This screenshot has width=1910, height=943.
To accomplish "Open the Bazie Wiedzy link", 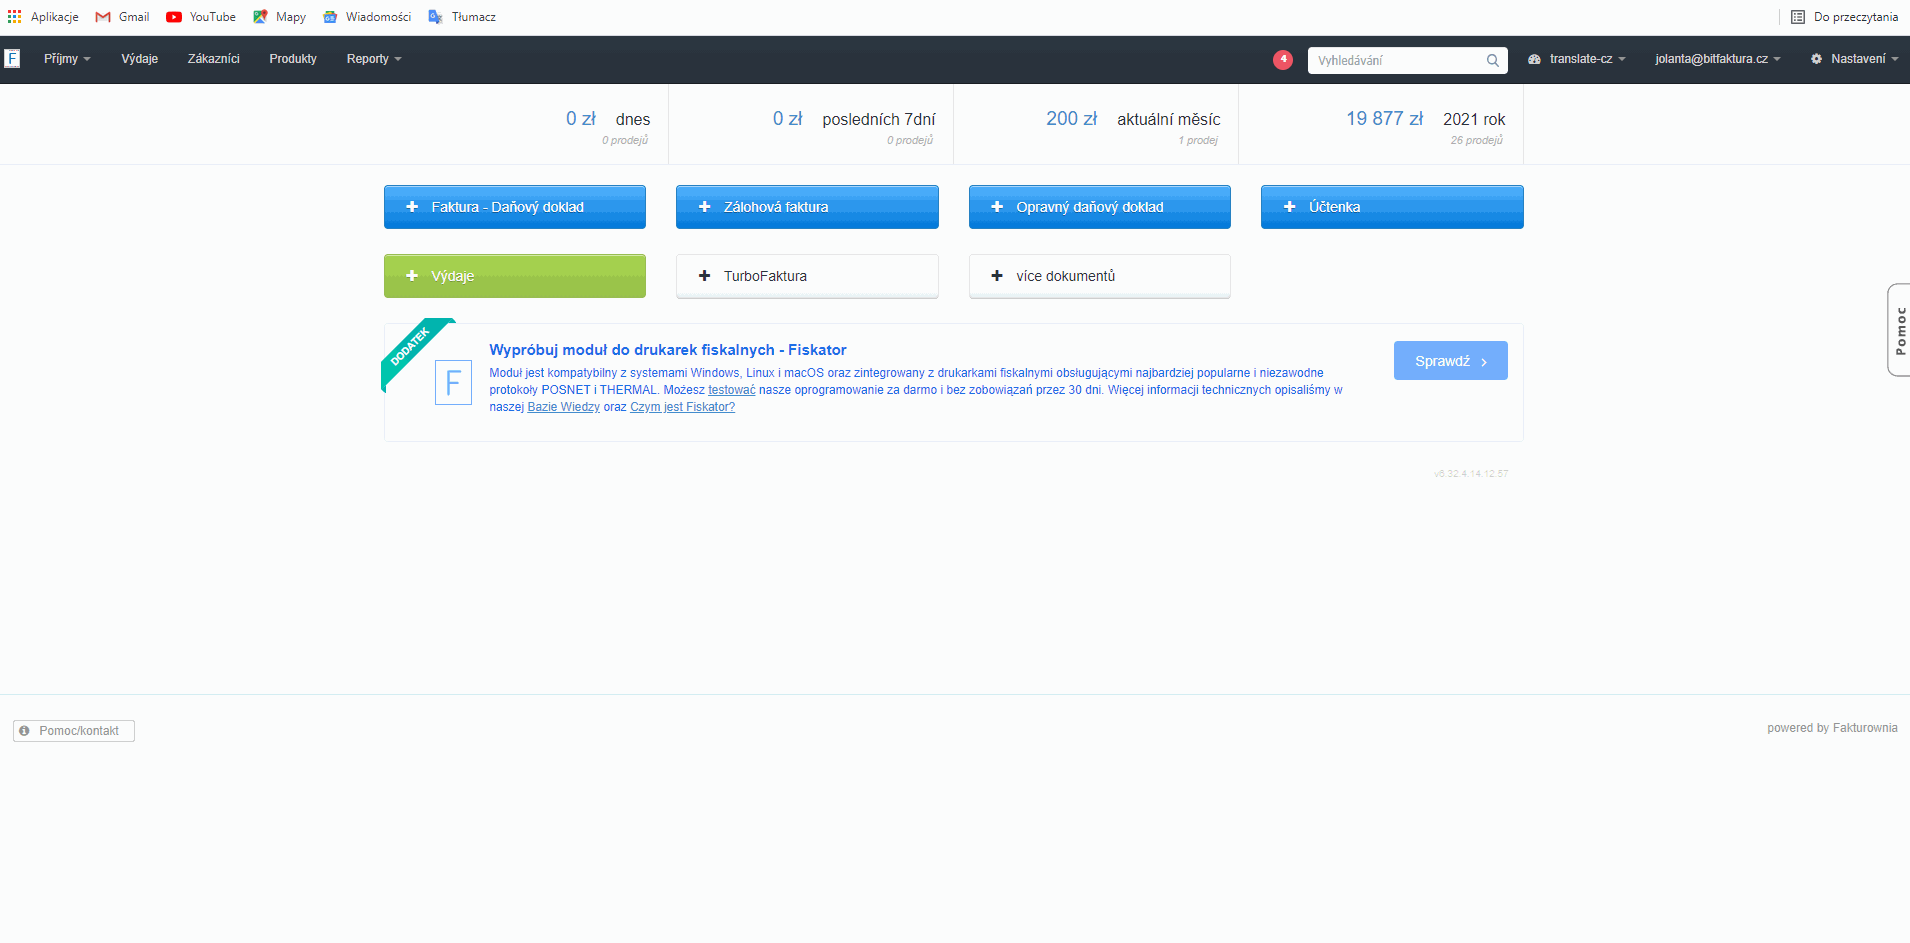I will (564, 407).
